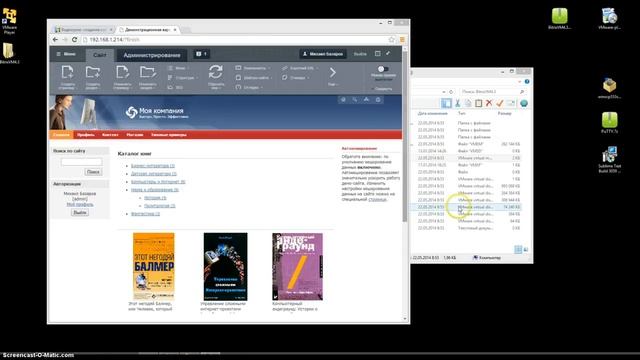This screenshot has height=360, width=640.
Task: Click the globe icon in Explorer toolbar
Action: (x=524, y=103)
